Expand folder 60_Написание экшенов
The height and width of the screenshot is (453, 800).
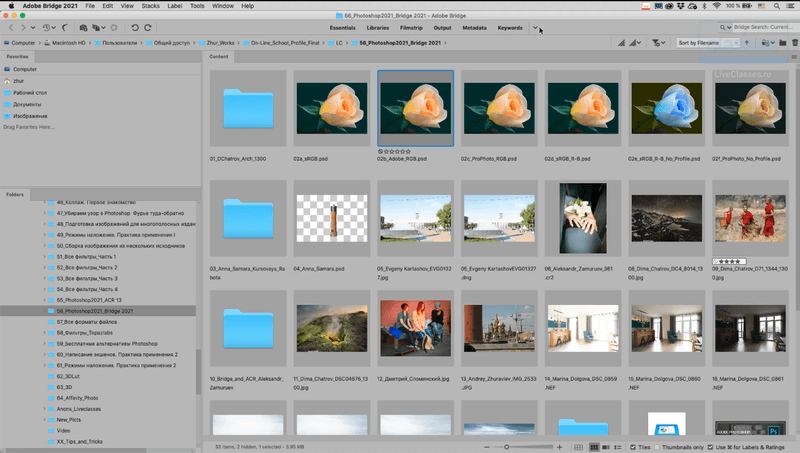(44, 355)
